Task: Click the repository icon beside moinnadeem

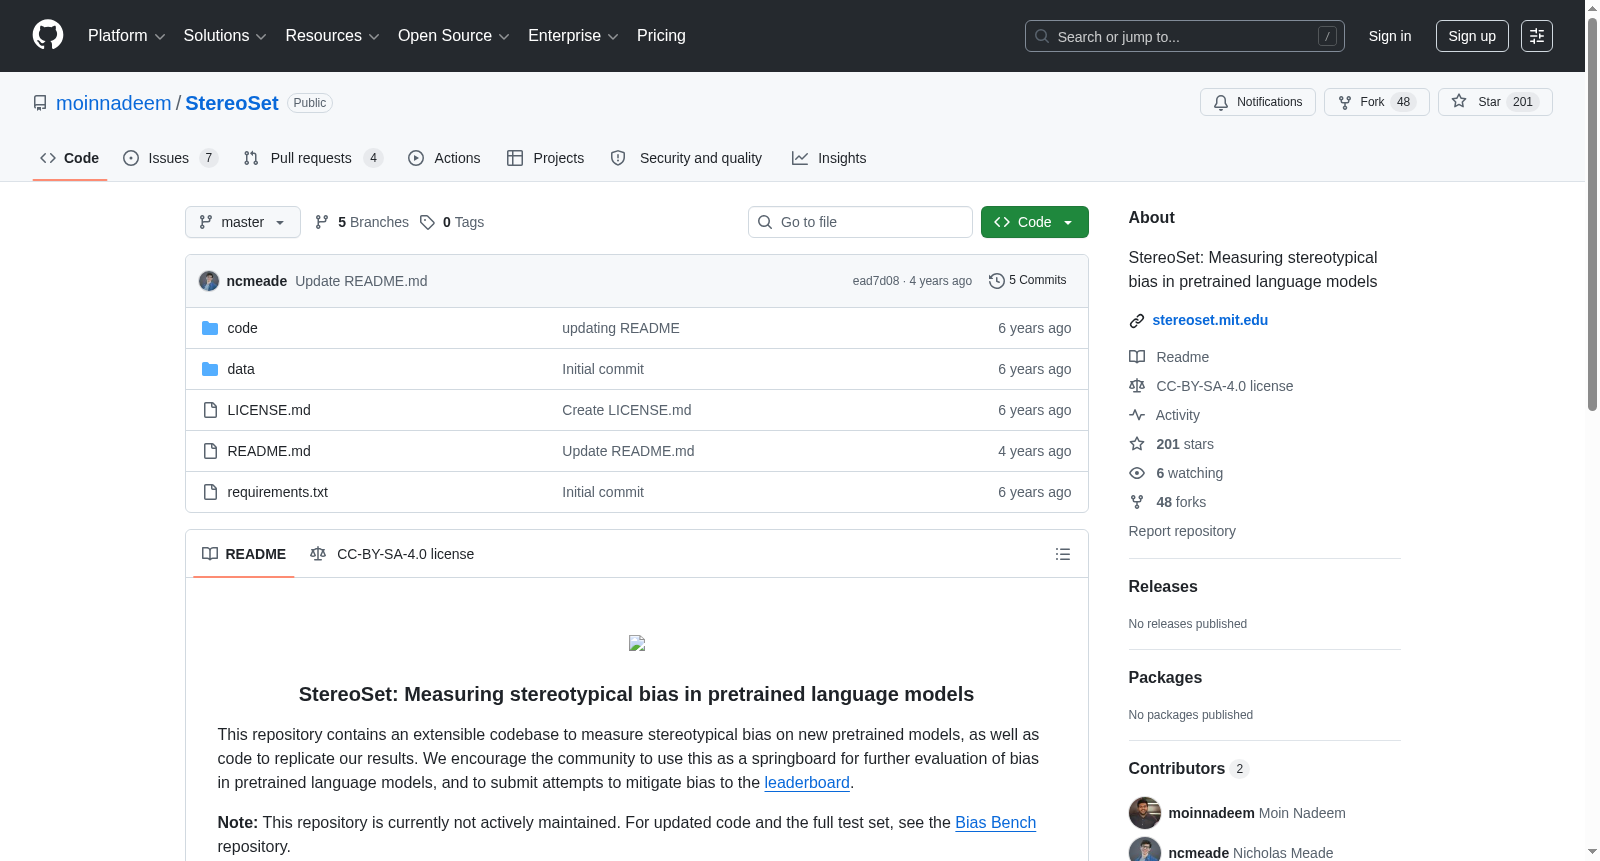Action: tap(40, 103)
